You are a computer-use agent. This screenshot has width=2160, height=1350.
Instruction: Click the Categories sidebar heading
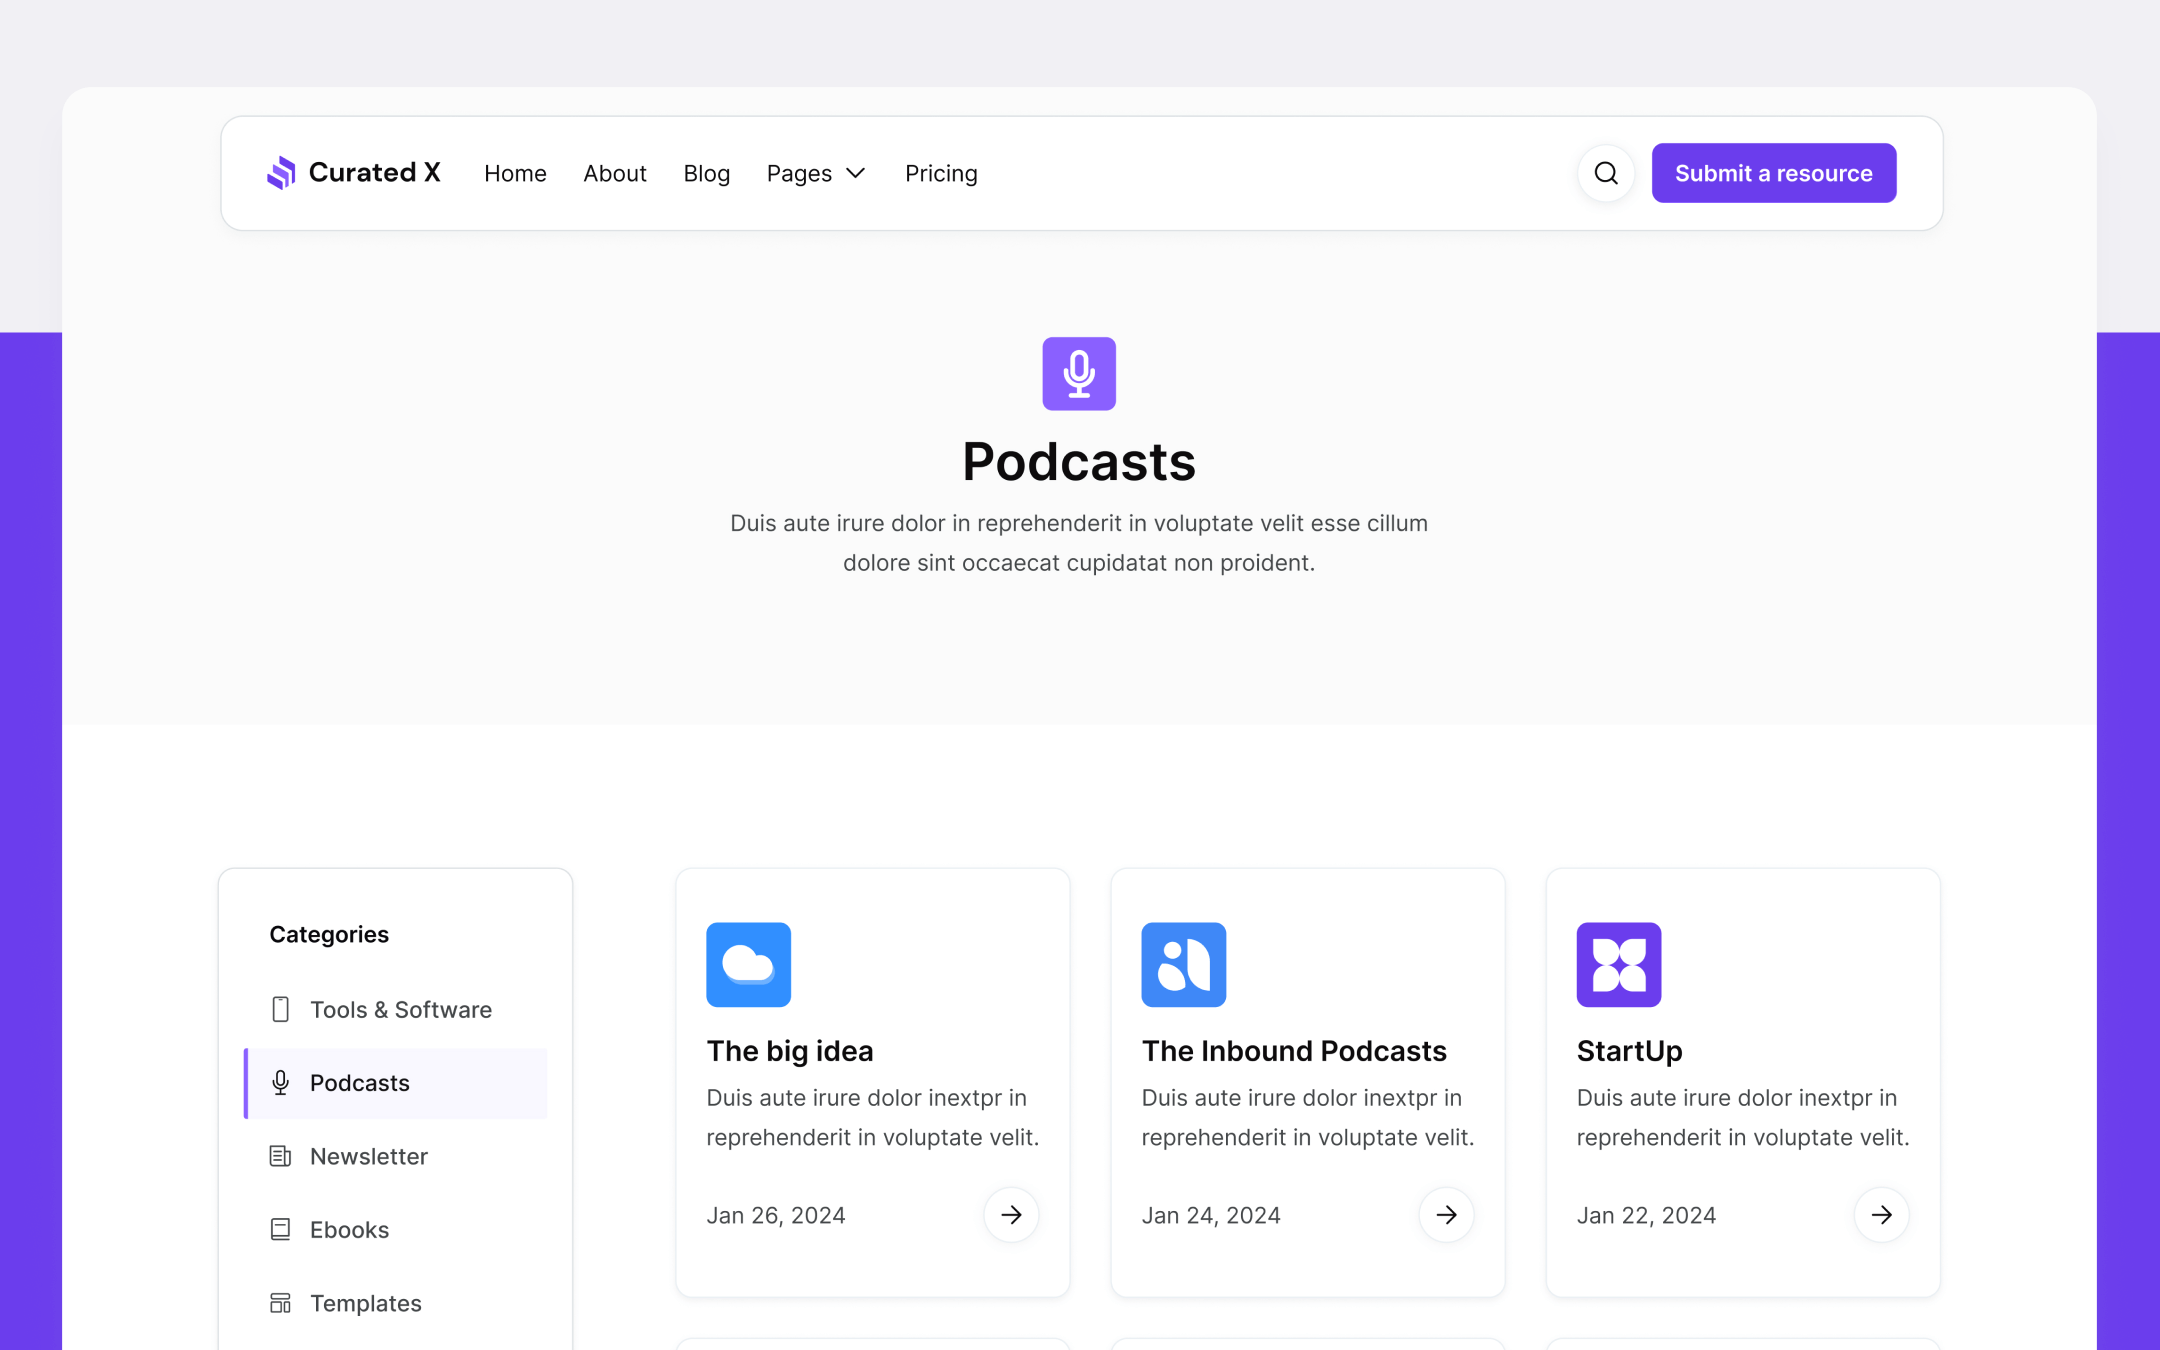pyautogui.click(x=329, y=934)
